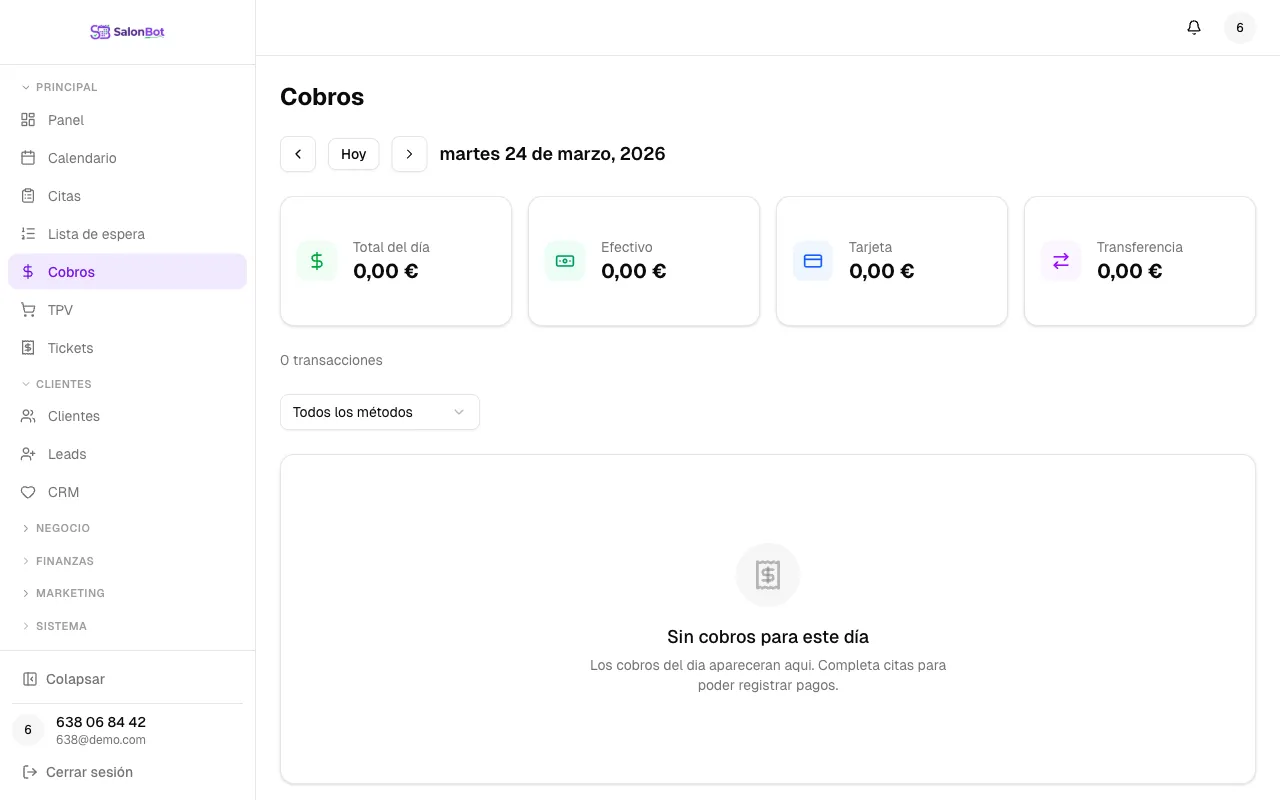
Task: Click Cerrar sesión to log out
Action: point(89,772)
